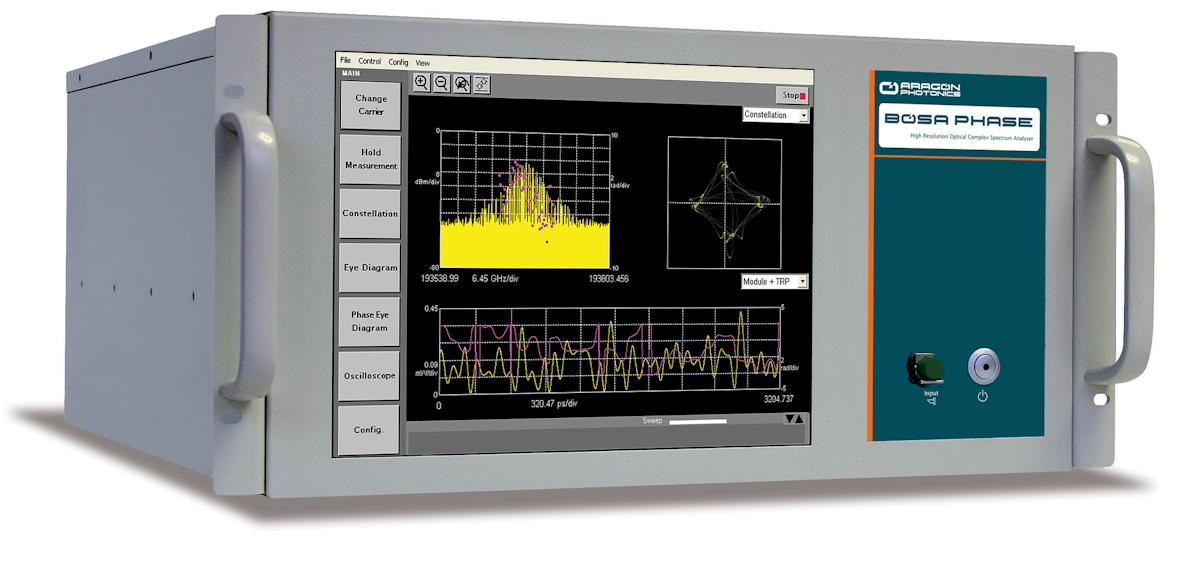The image size is (1200, 582).
Task: Switch to the Oscilloscope view button
Action: point(370,376)
